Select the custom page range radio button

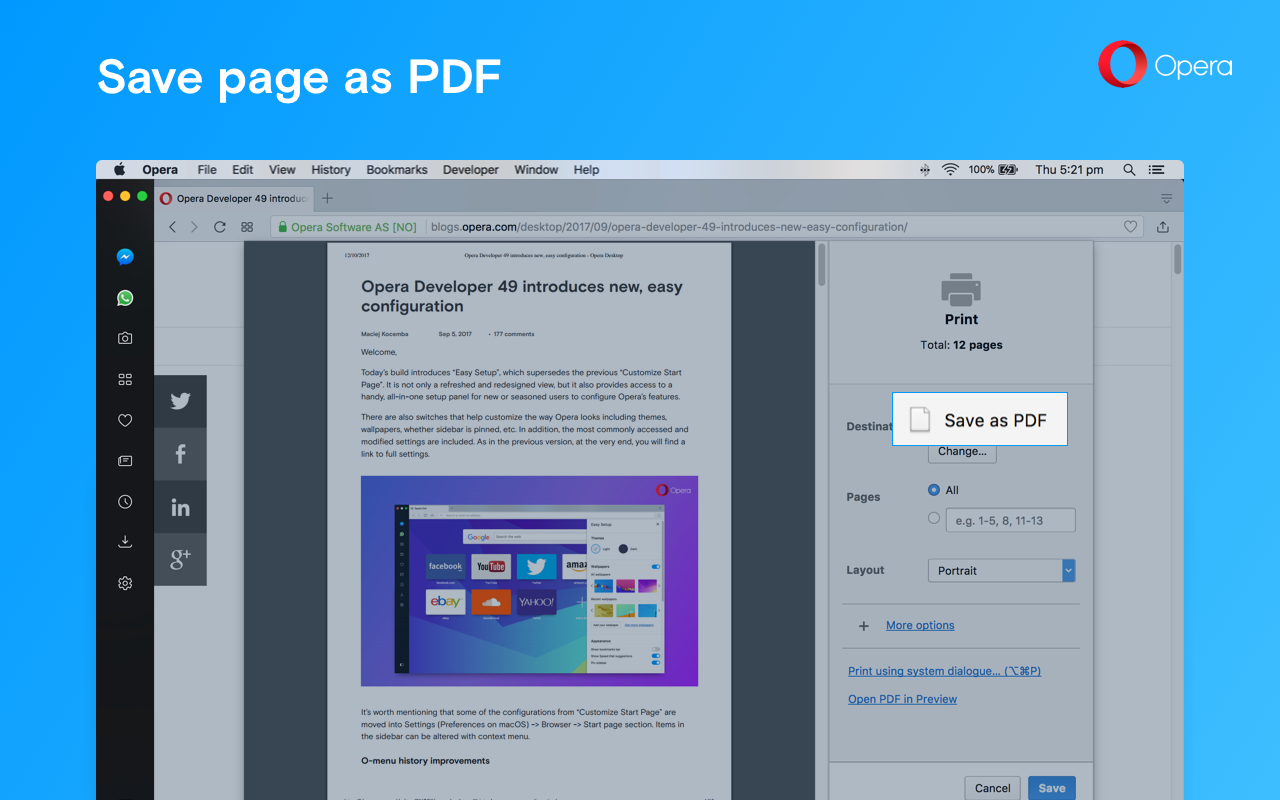click(x=934, y=518)
